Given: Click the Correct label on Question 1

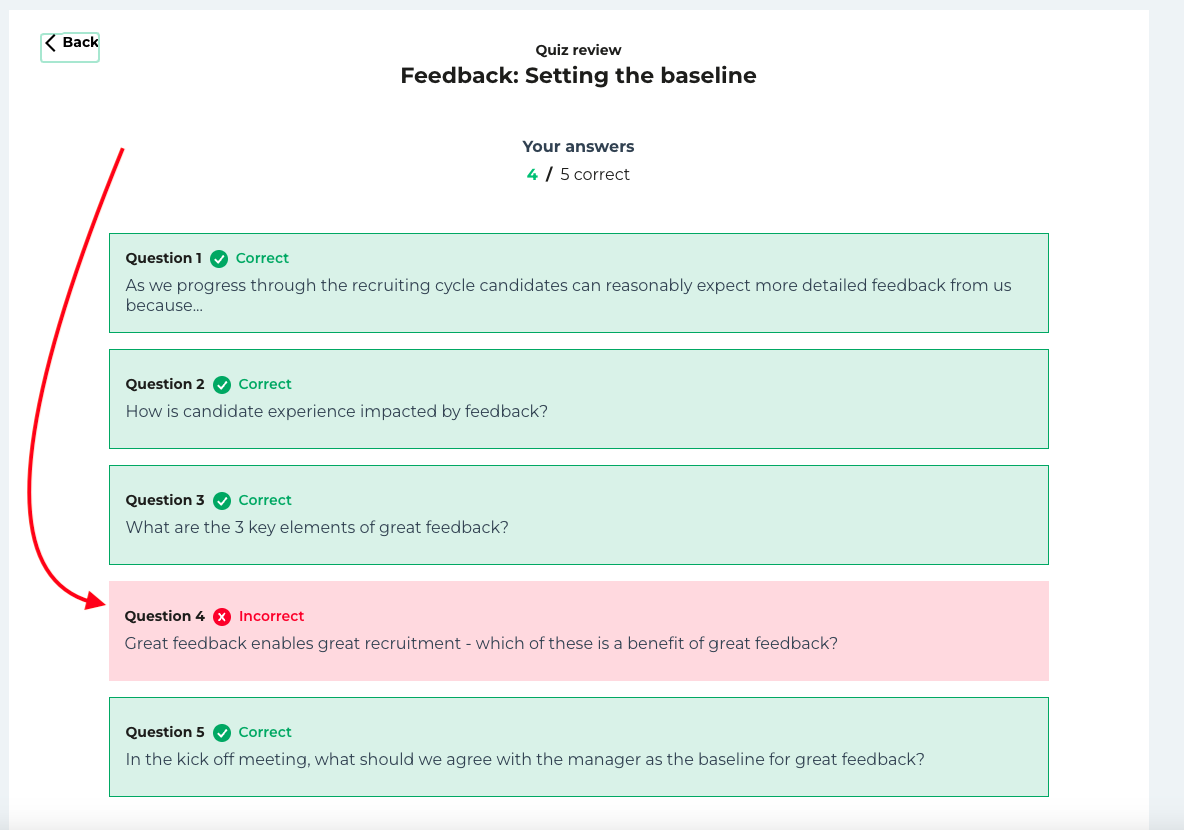Looking at the screenshot, I should coord(262,259).
